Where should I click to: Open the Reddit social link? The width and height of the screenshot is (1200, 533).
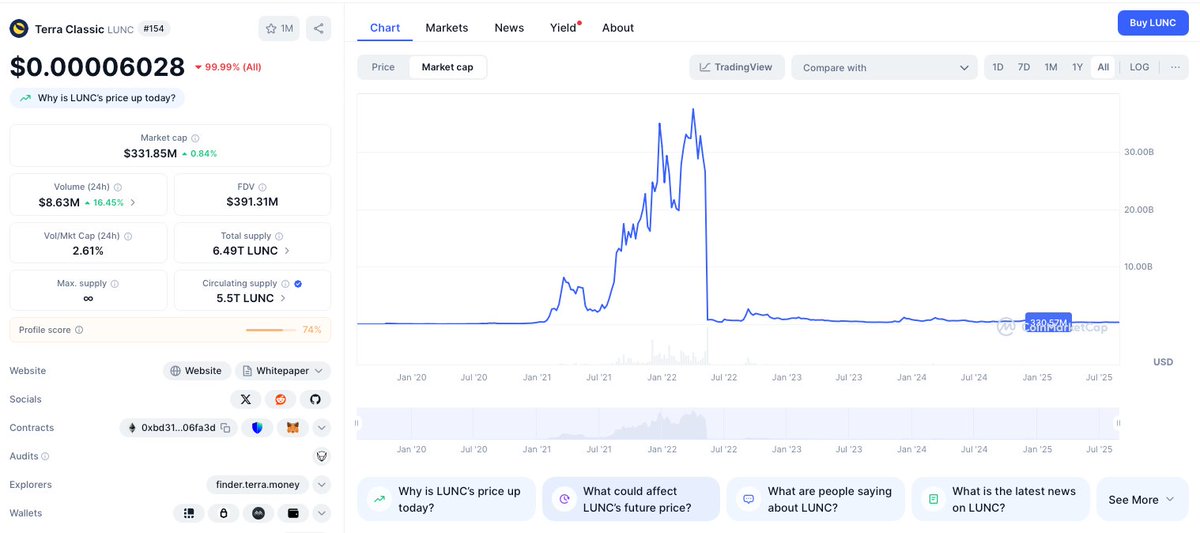280,399
